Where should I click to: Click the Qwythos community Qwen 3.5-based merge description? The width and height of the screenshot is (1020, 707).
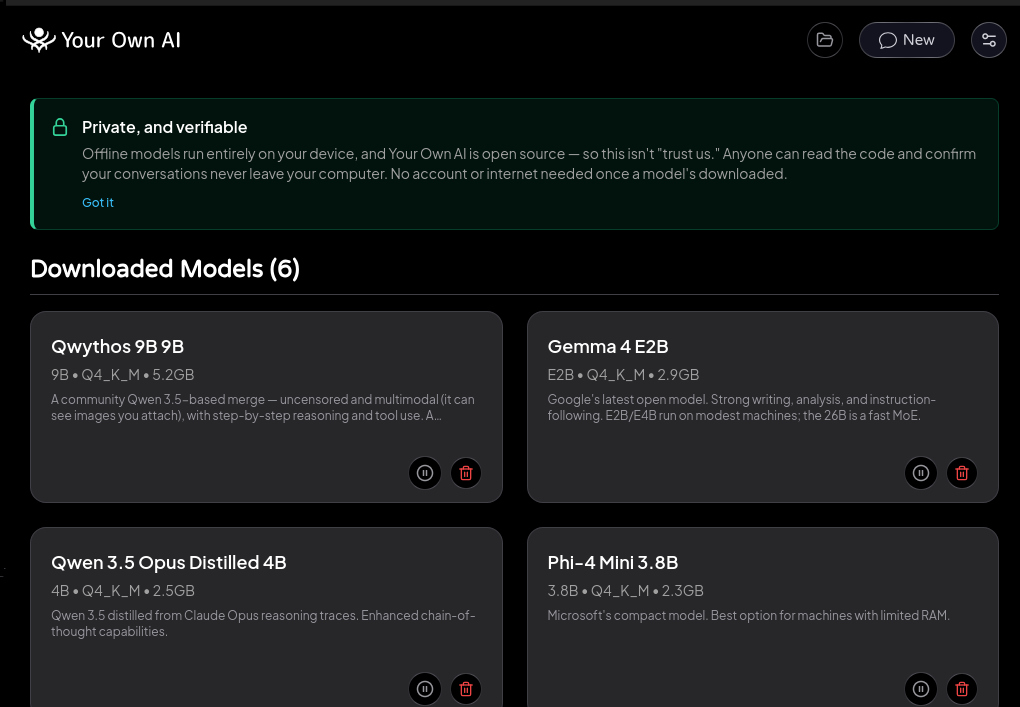pos(263,408)
